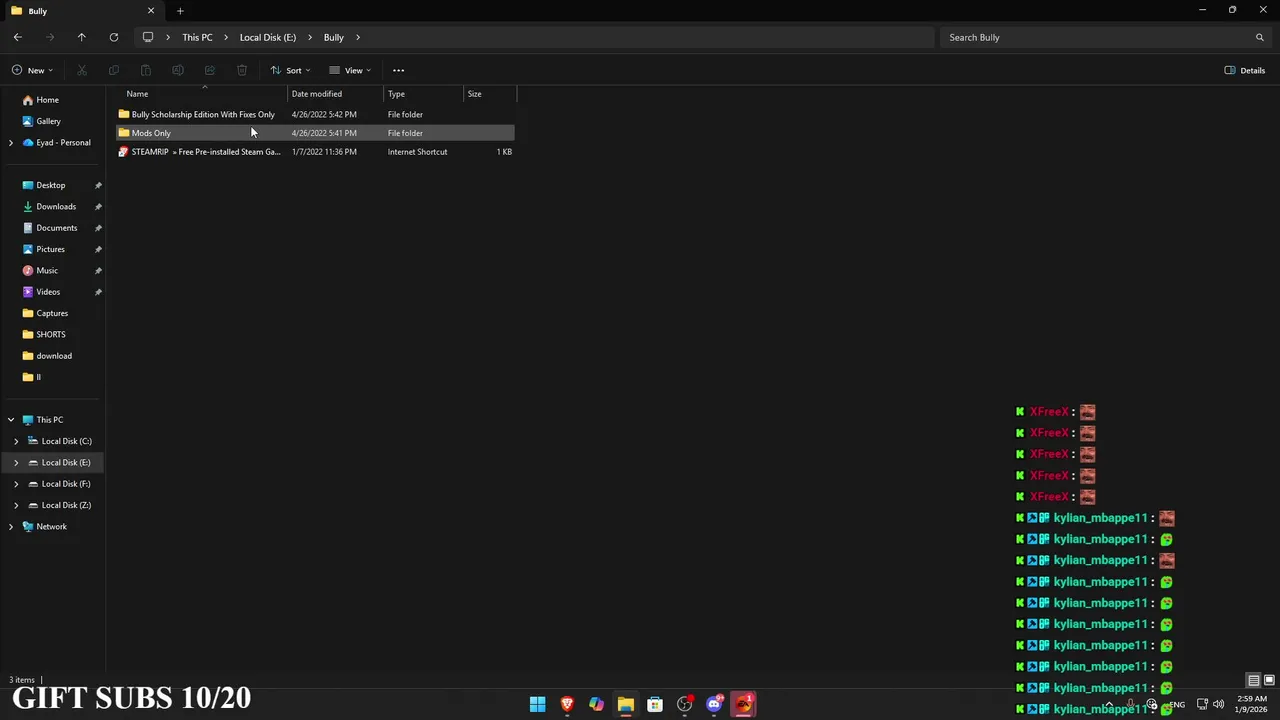This screenshot has width=1280, height=720.
Task: Sort by the Size column header
Action: pos(490,94)
